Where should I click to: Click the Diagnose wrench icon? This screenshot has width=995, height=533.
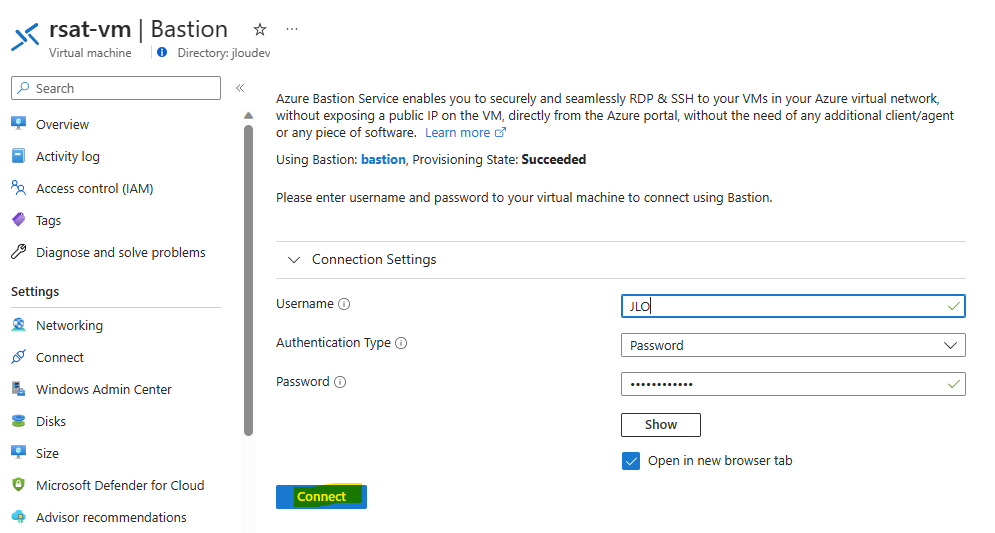(19, 252)
